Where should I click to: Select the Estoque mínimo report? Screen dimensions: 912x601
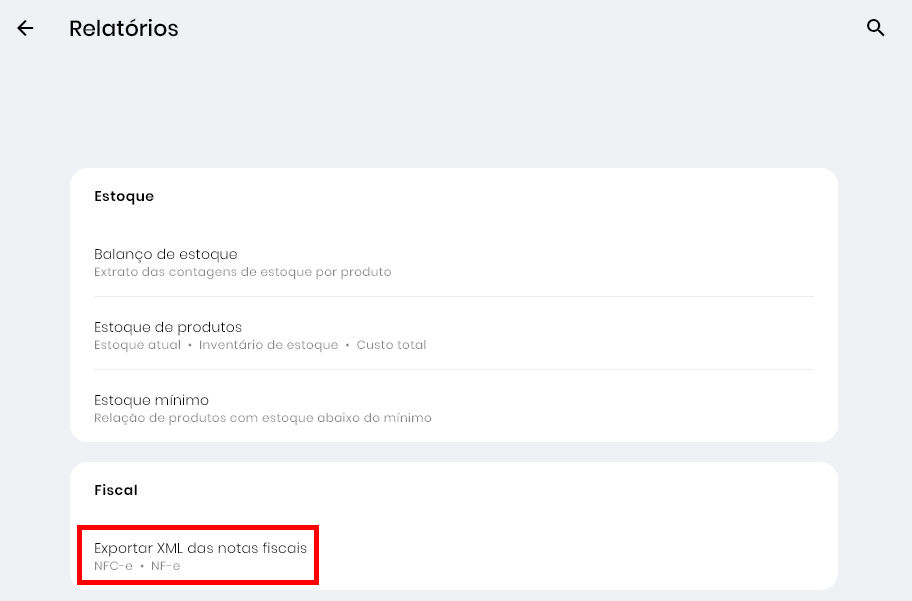(x=151, y=400)
